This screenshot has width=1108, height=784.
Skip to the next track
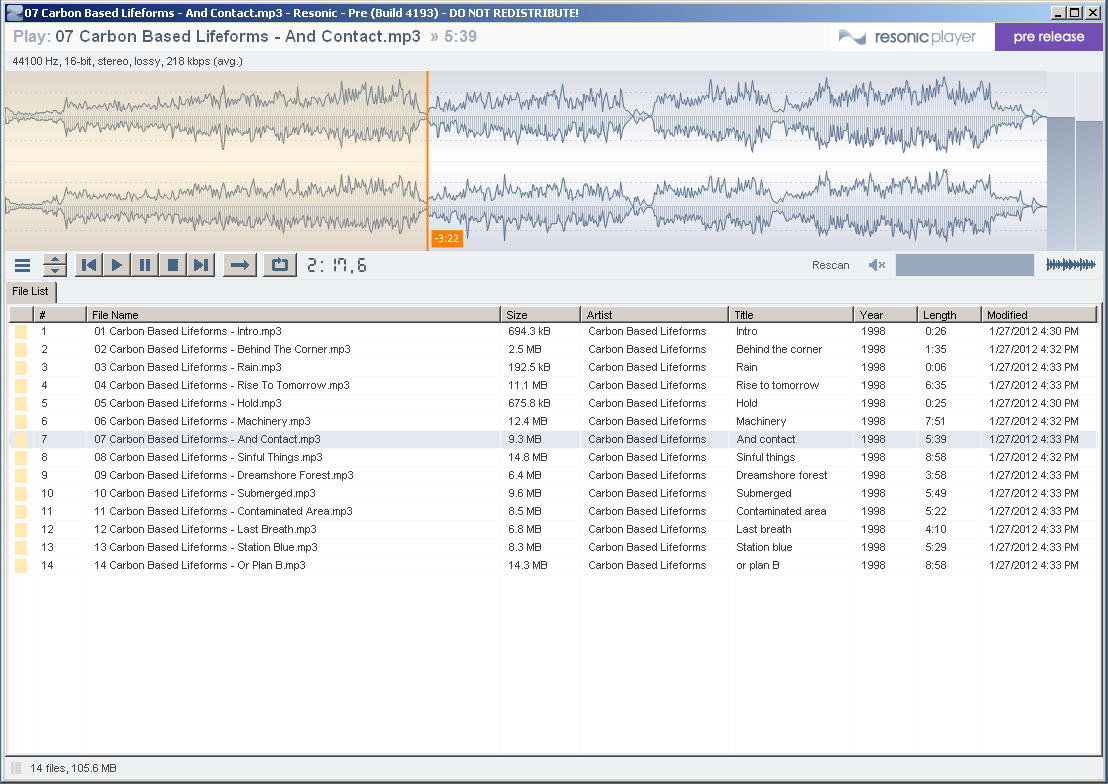[x=201, y=265]
